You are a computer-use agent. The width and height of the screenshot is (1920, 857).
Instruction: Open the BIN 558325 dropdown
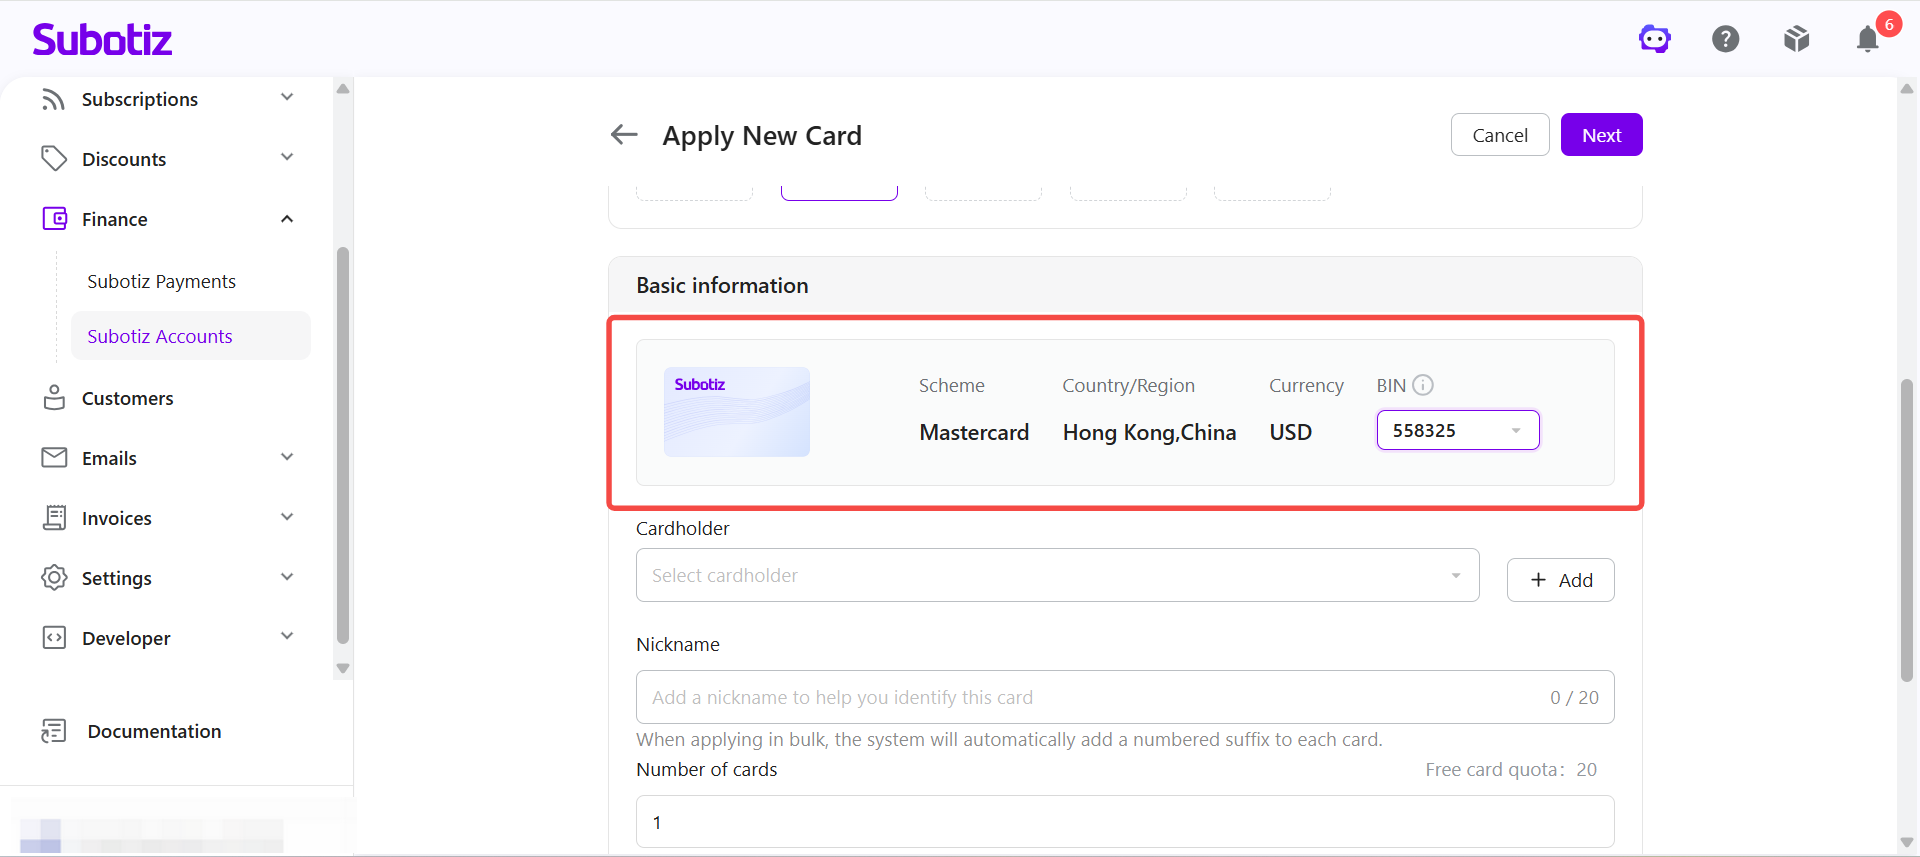pyautogui.click(x=1458, y=430)
